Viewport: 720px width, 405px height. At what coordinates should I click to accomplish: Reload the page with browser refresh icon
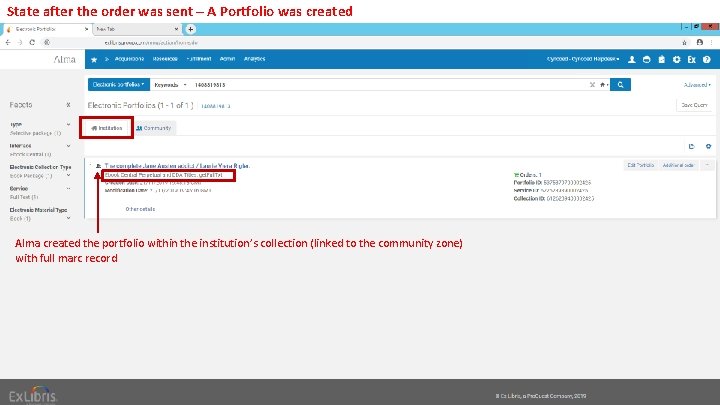[x=32, y=42]
